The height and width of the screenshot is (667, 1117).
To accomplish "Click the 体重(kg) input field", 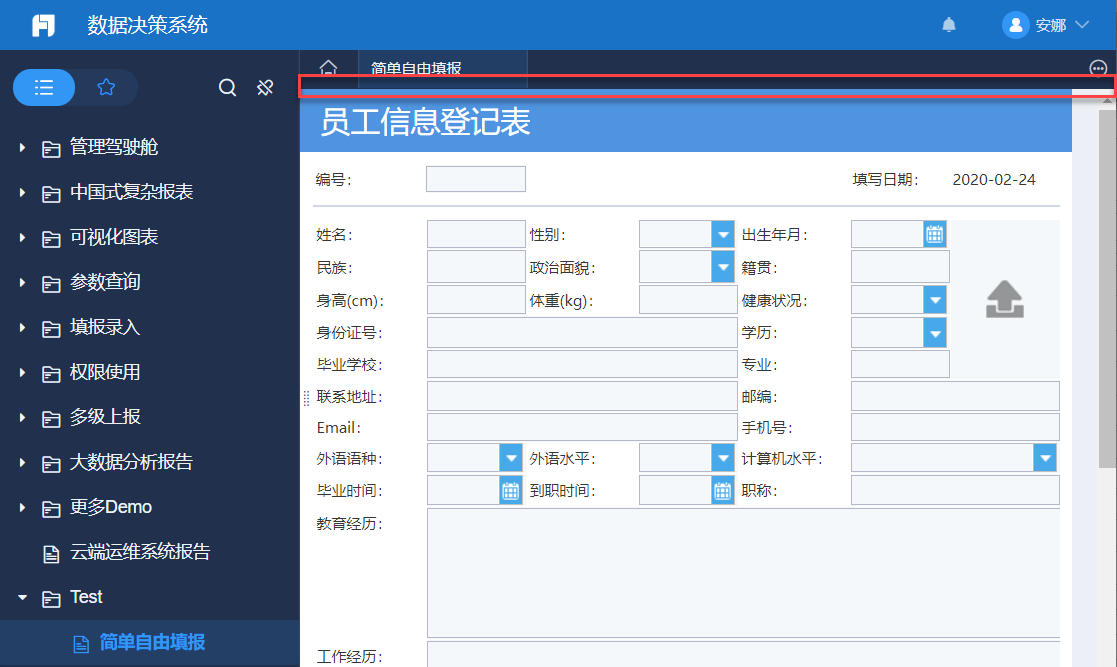I will click(x=688, y=300).
